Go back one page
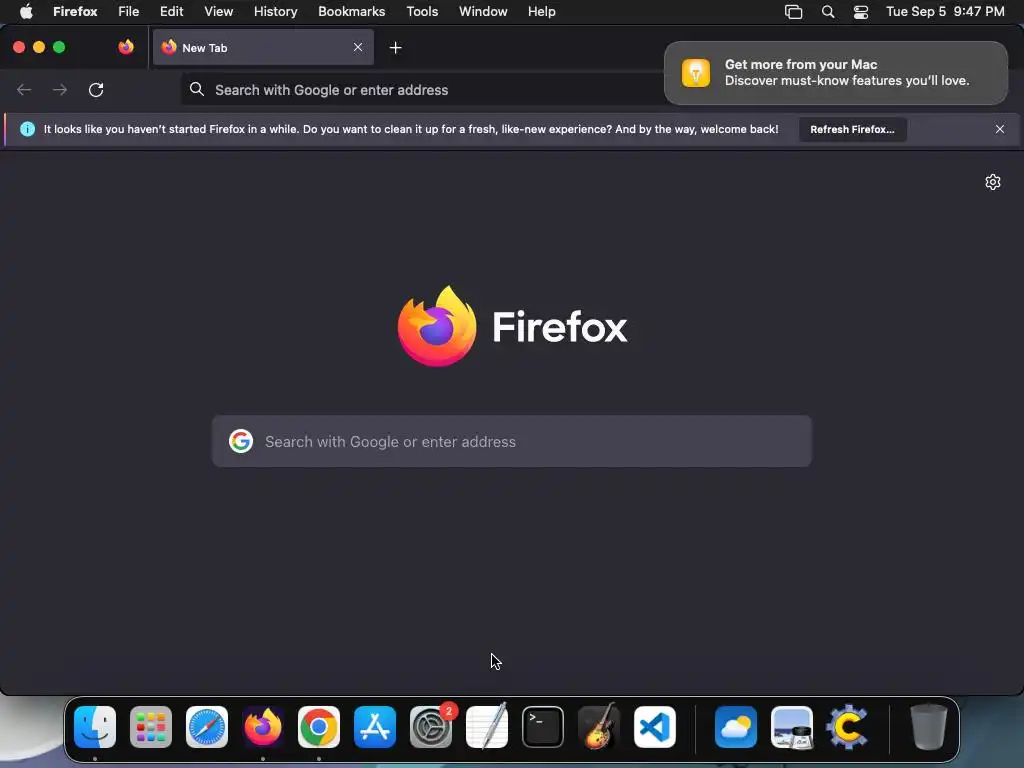 click(x=24, y=89)
